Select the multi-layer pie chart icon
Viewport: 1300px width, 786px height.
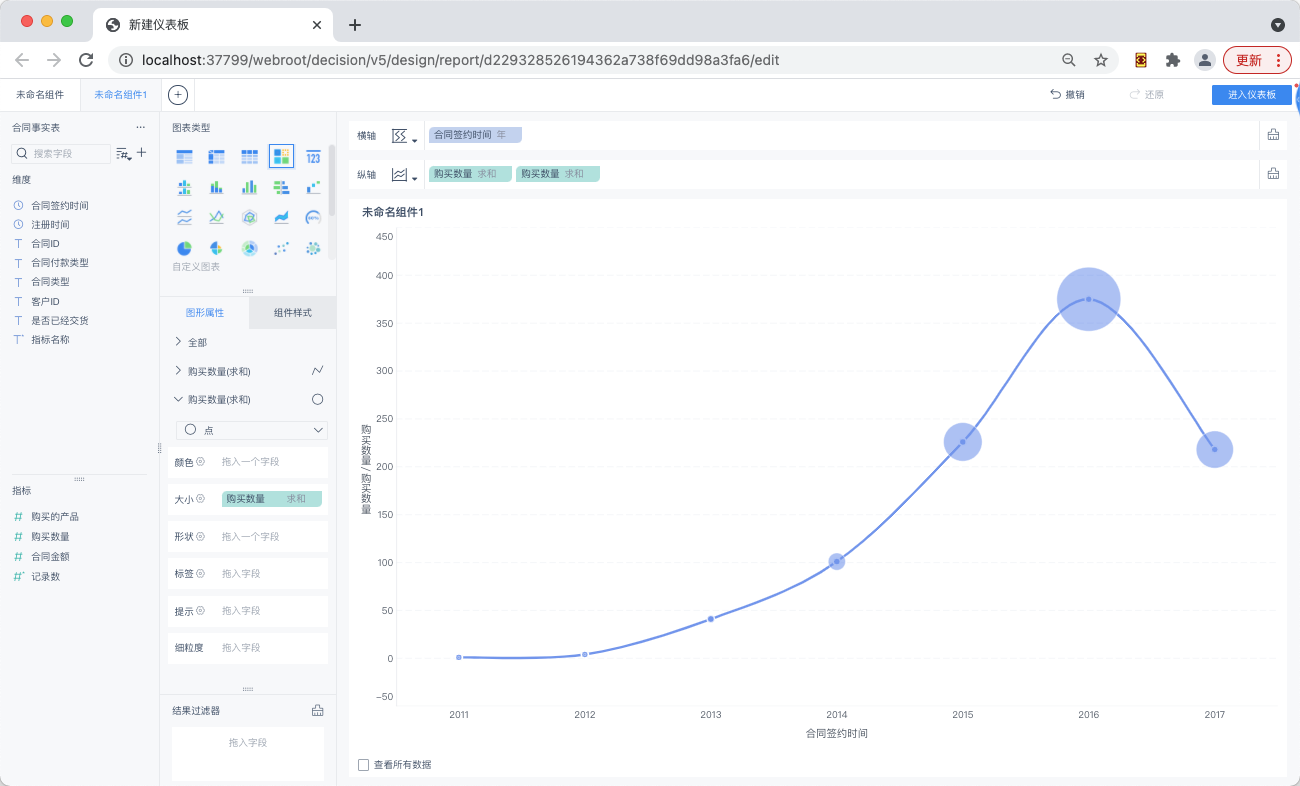click(x=249, y=248)
